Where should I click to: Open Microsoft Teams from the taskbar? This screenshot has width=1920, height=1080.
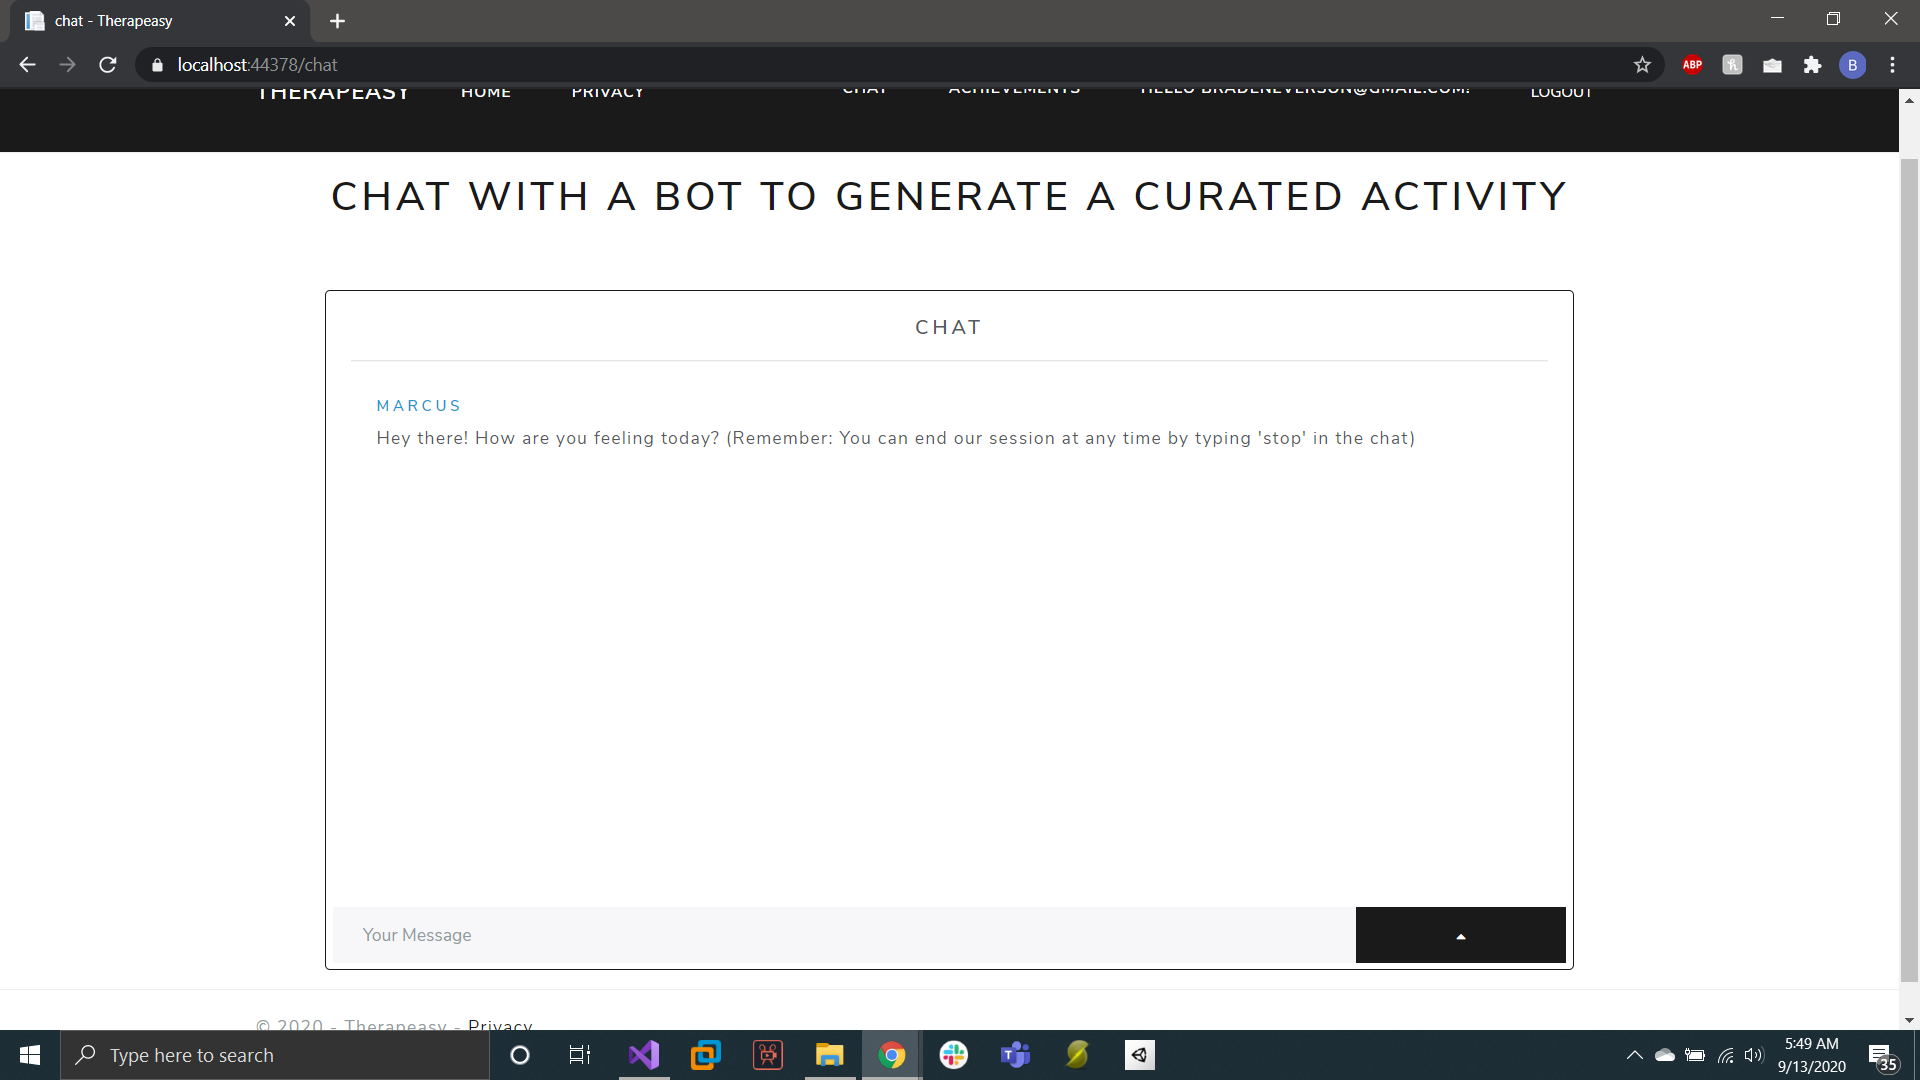click(x=1015, y=1055)
